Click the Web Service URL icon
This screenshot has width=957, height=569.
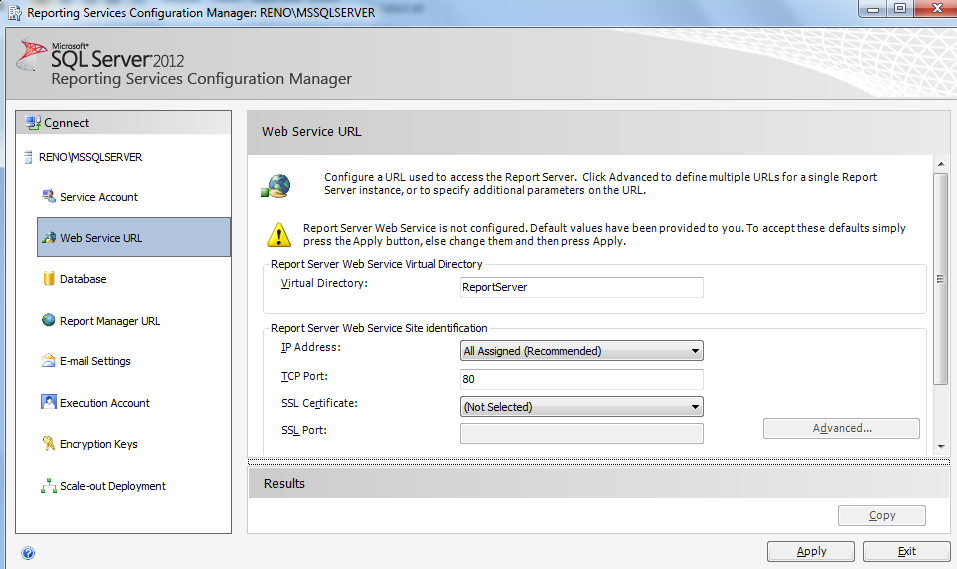[x=49, y=237]
